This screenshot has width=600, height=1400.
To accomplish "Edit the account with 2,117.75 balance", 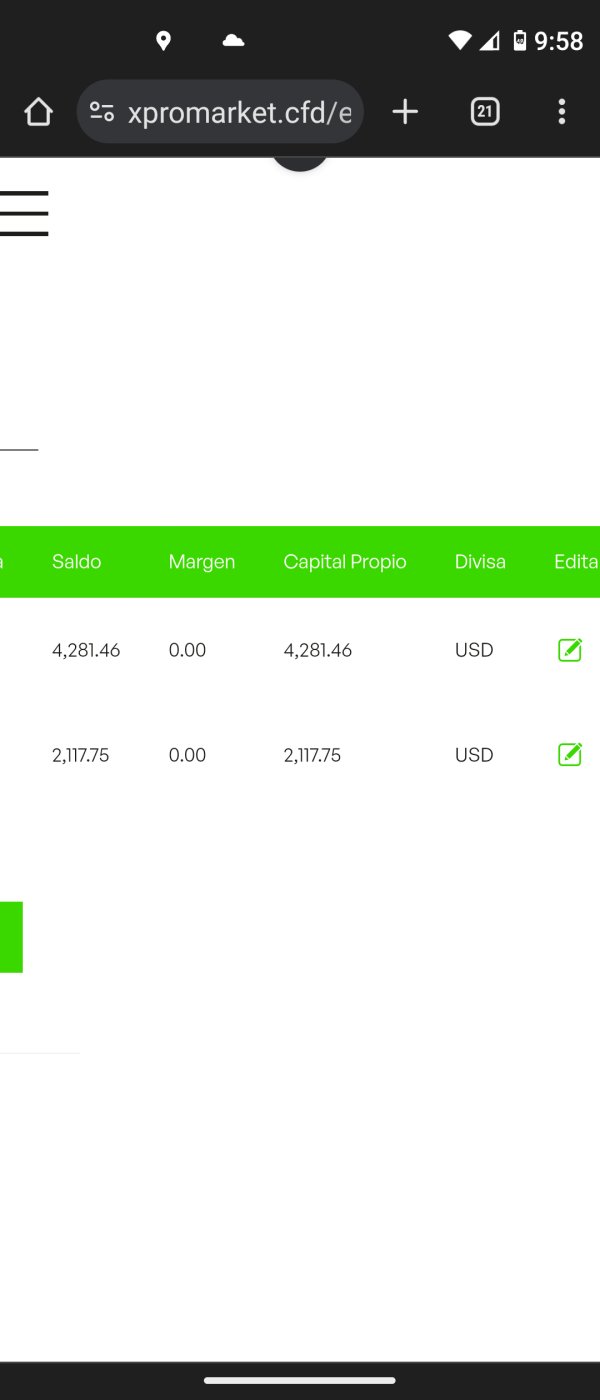I will [x=570, y=755].
